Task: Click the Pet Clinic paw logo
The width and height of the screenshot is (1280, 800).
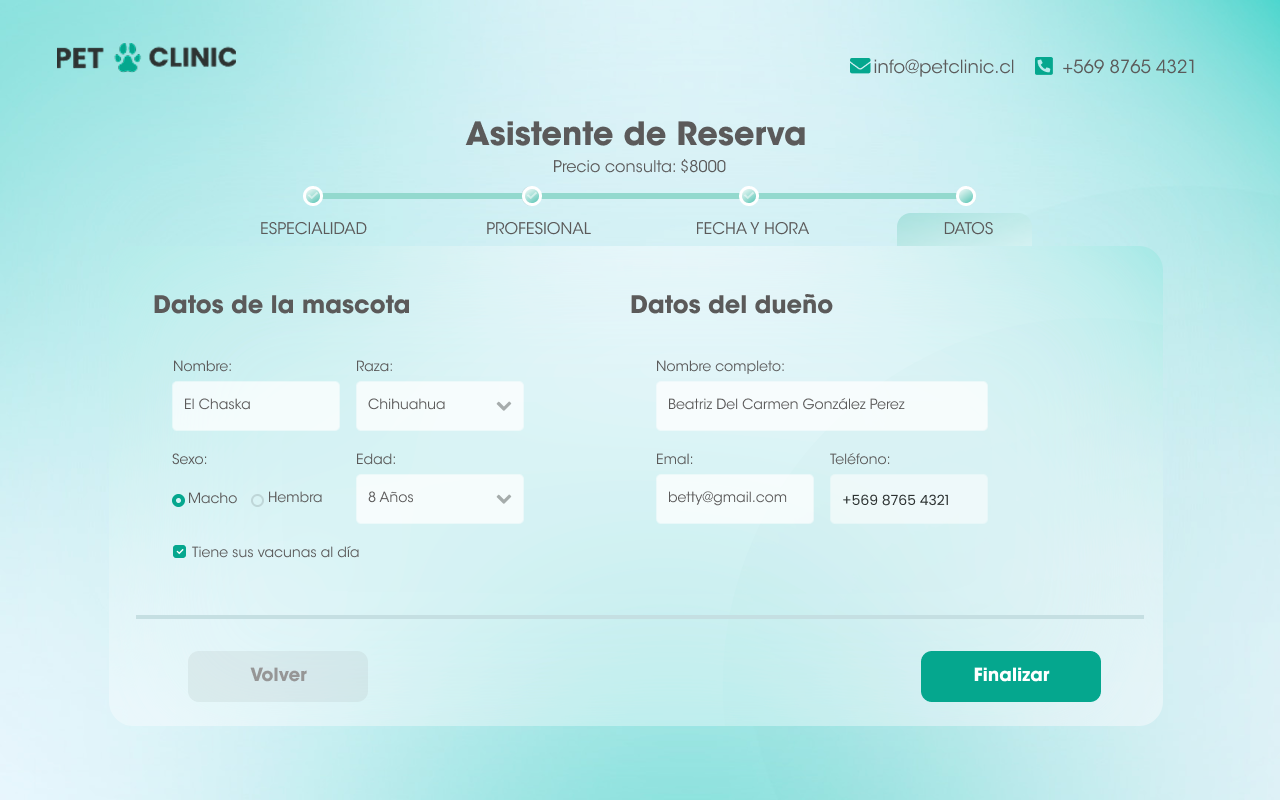Action: click(x=146, y=57)
